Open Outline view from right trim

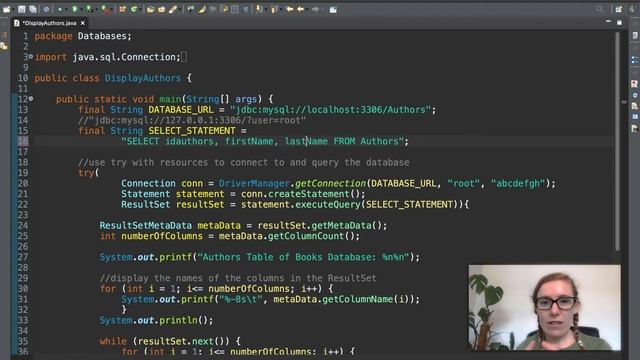(x=635, y=60)
